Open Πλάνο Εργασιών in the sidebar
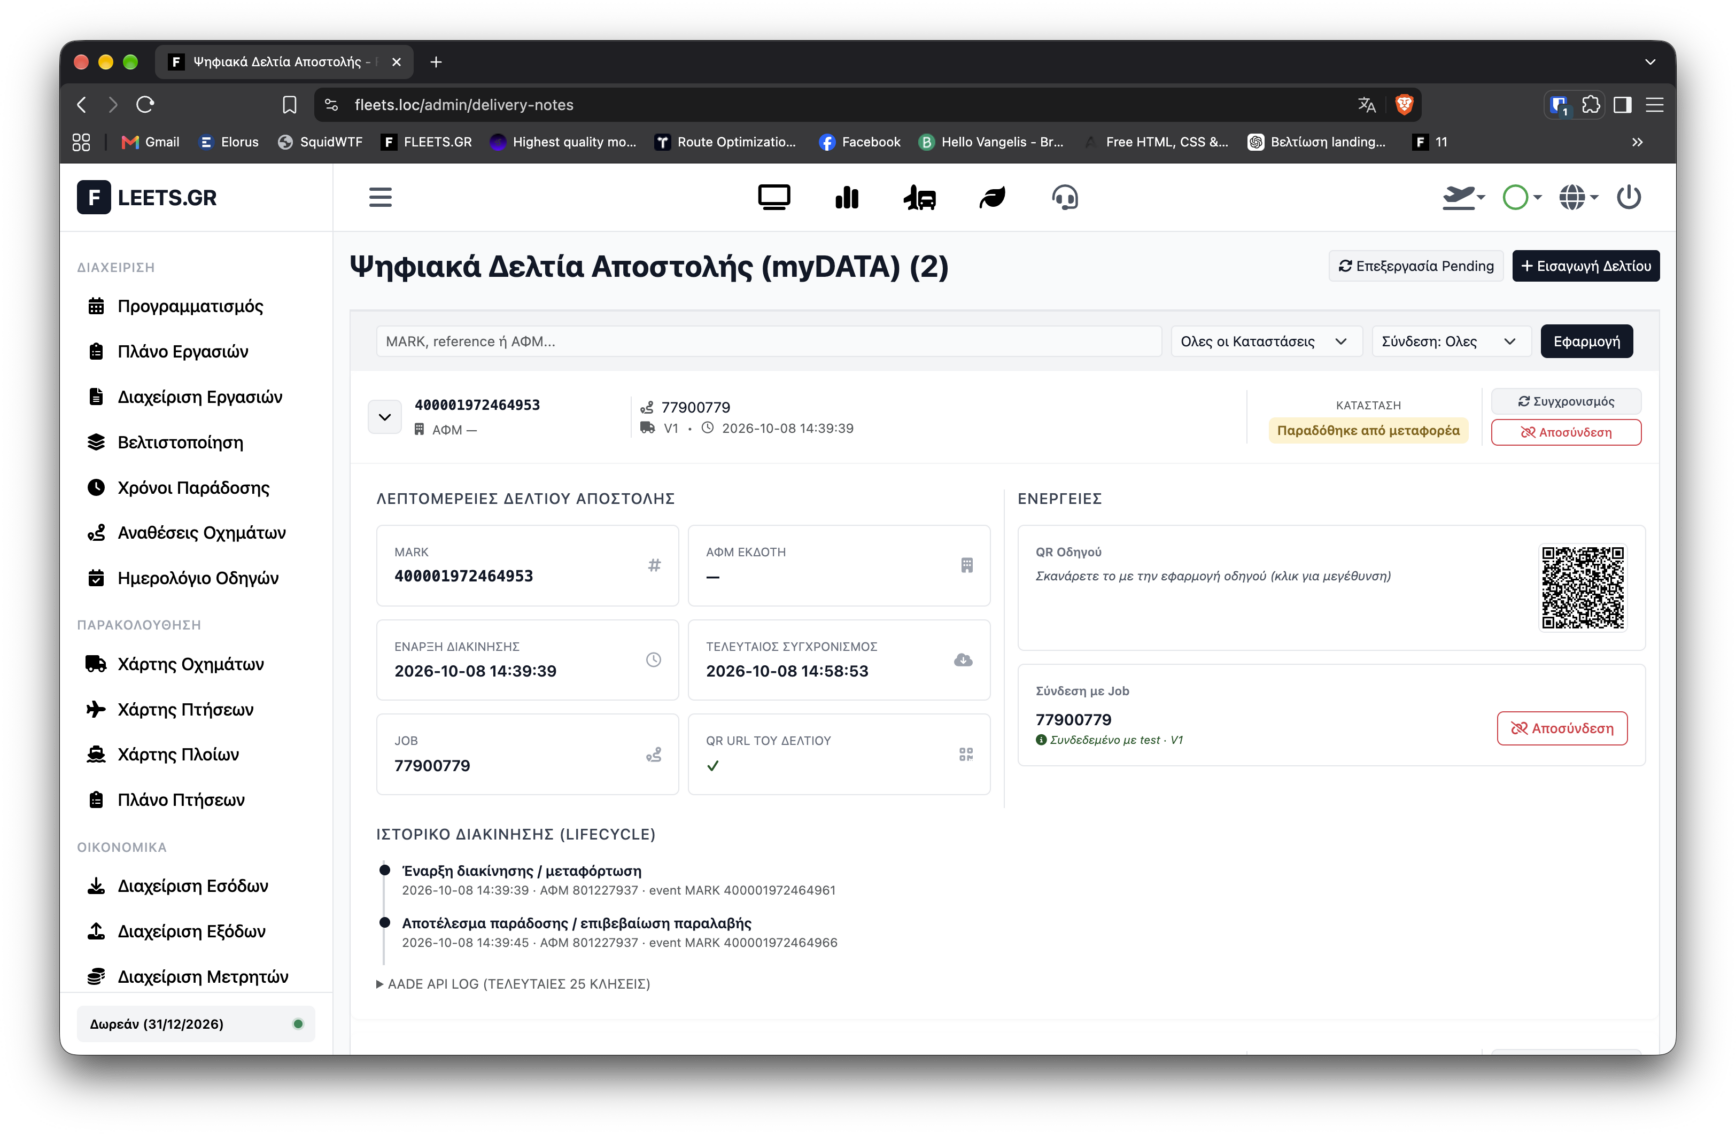The height and width of the screenshot is (1134, 1736). tap(183, 351)
